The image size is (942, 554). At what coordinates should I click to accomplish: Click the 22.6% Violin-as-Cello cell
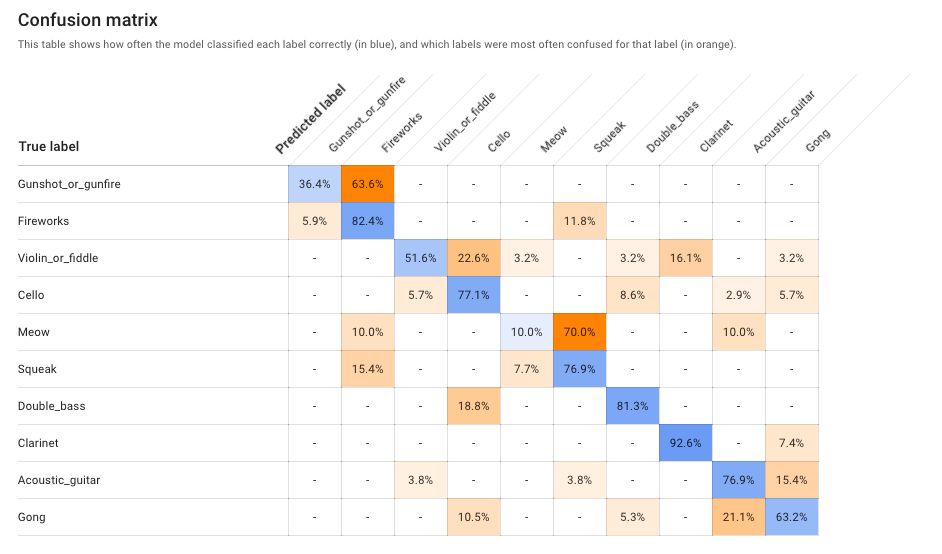click(x=473, y=258)
